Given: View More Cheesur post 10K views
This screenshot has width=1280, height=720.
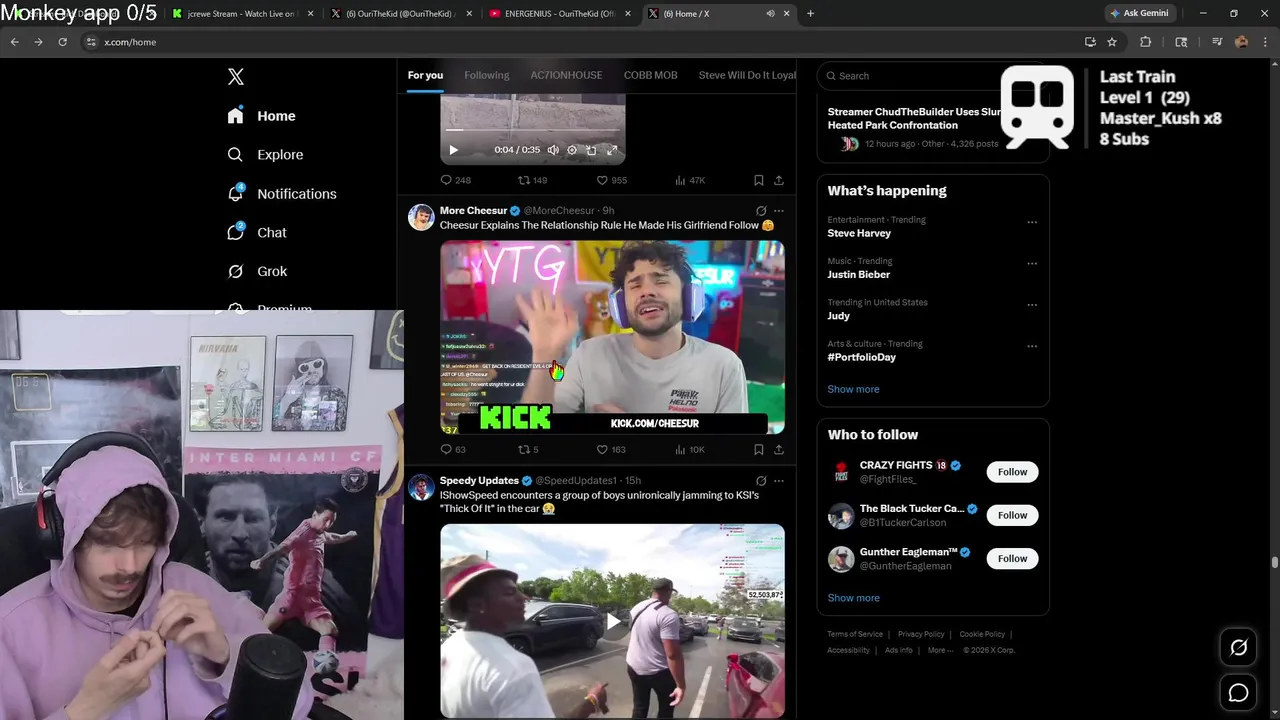Looking at the screenshot, I should tap(690, 450).
